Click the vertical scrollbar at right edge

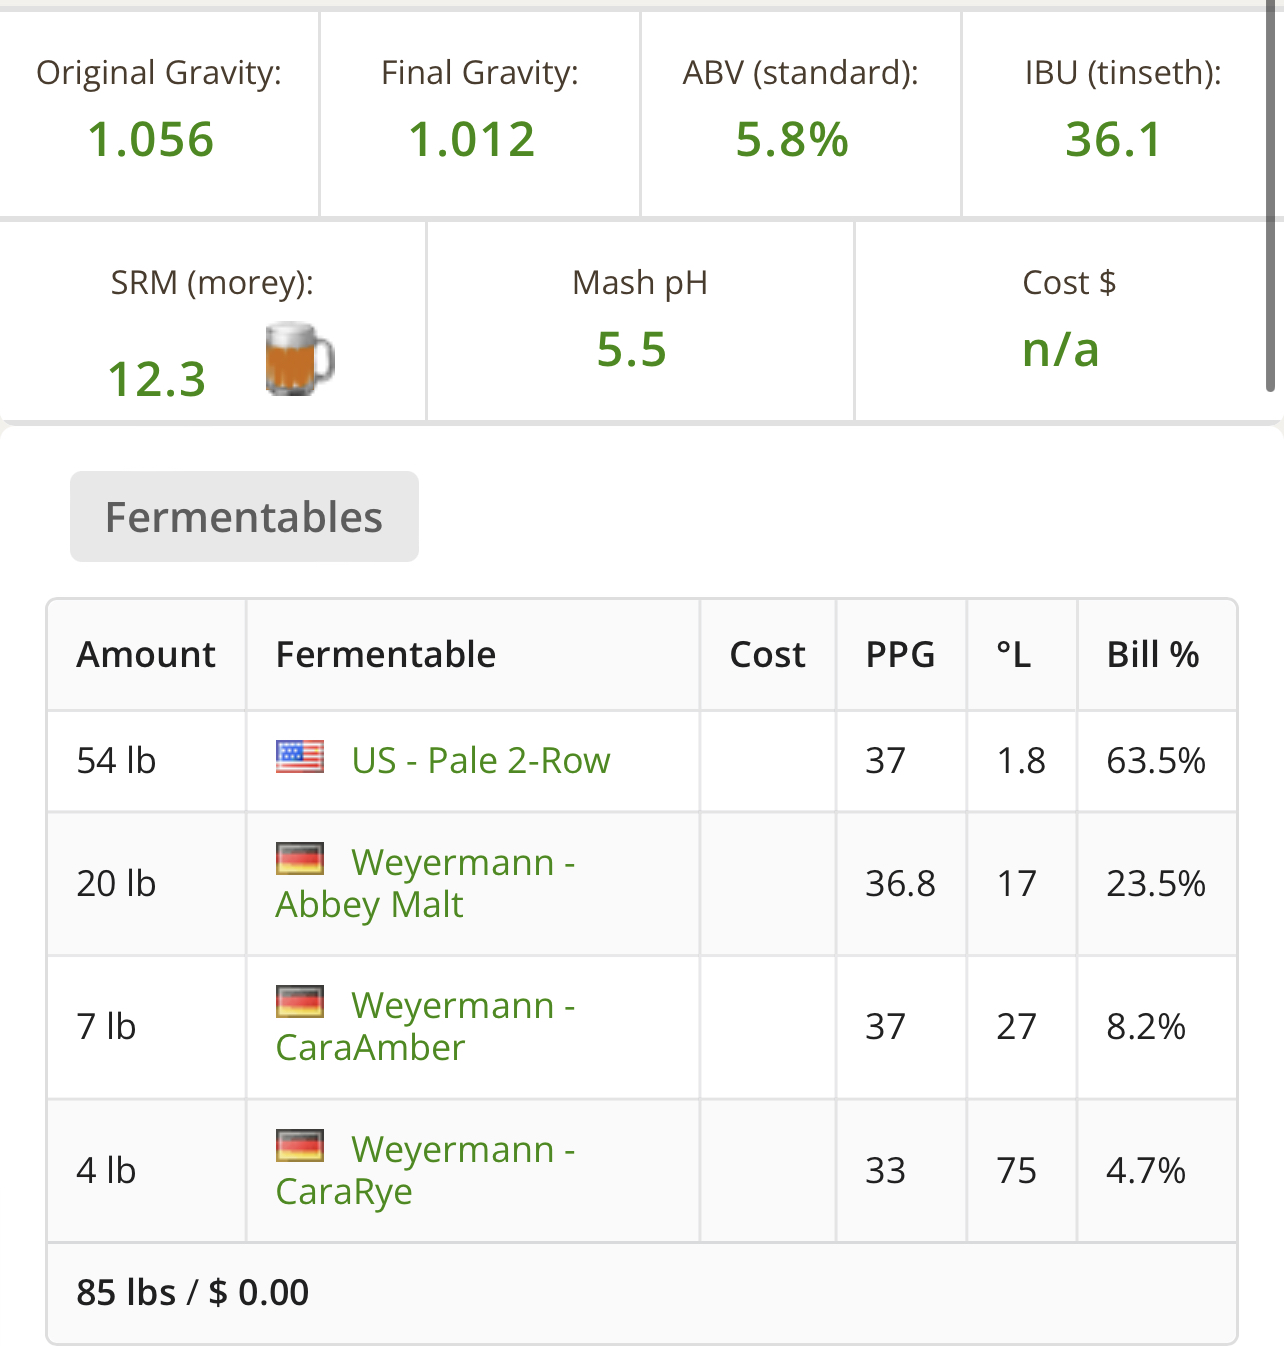pyautogui.click(x=1271, y=200)
